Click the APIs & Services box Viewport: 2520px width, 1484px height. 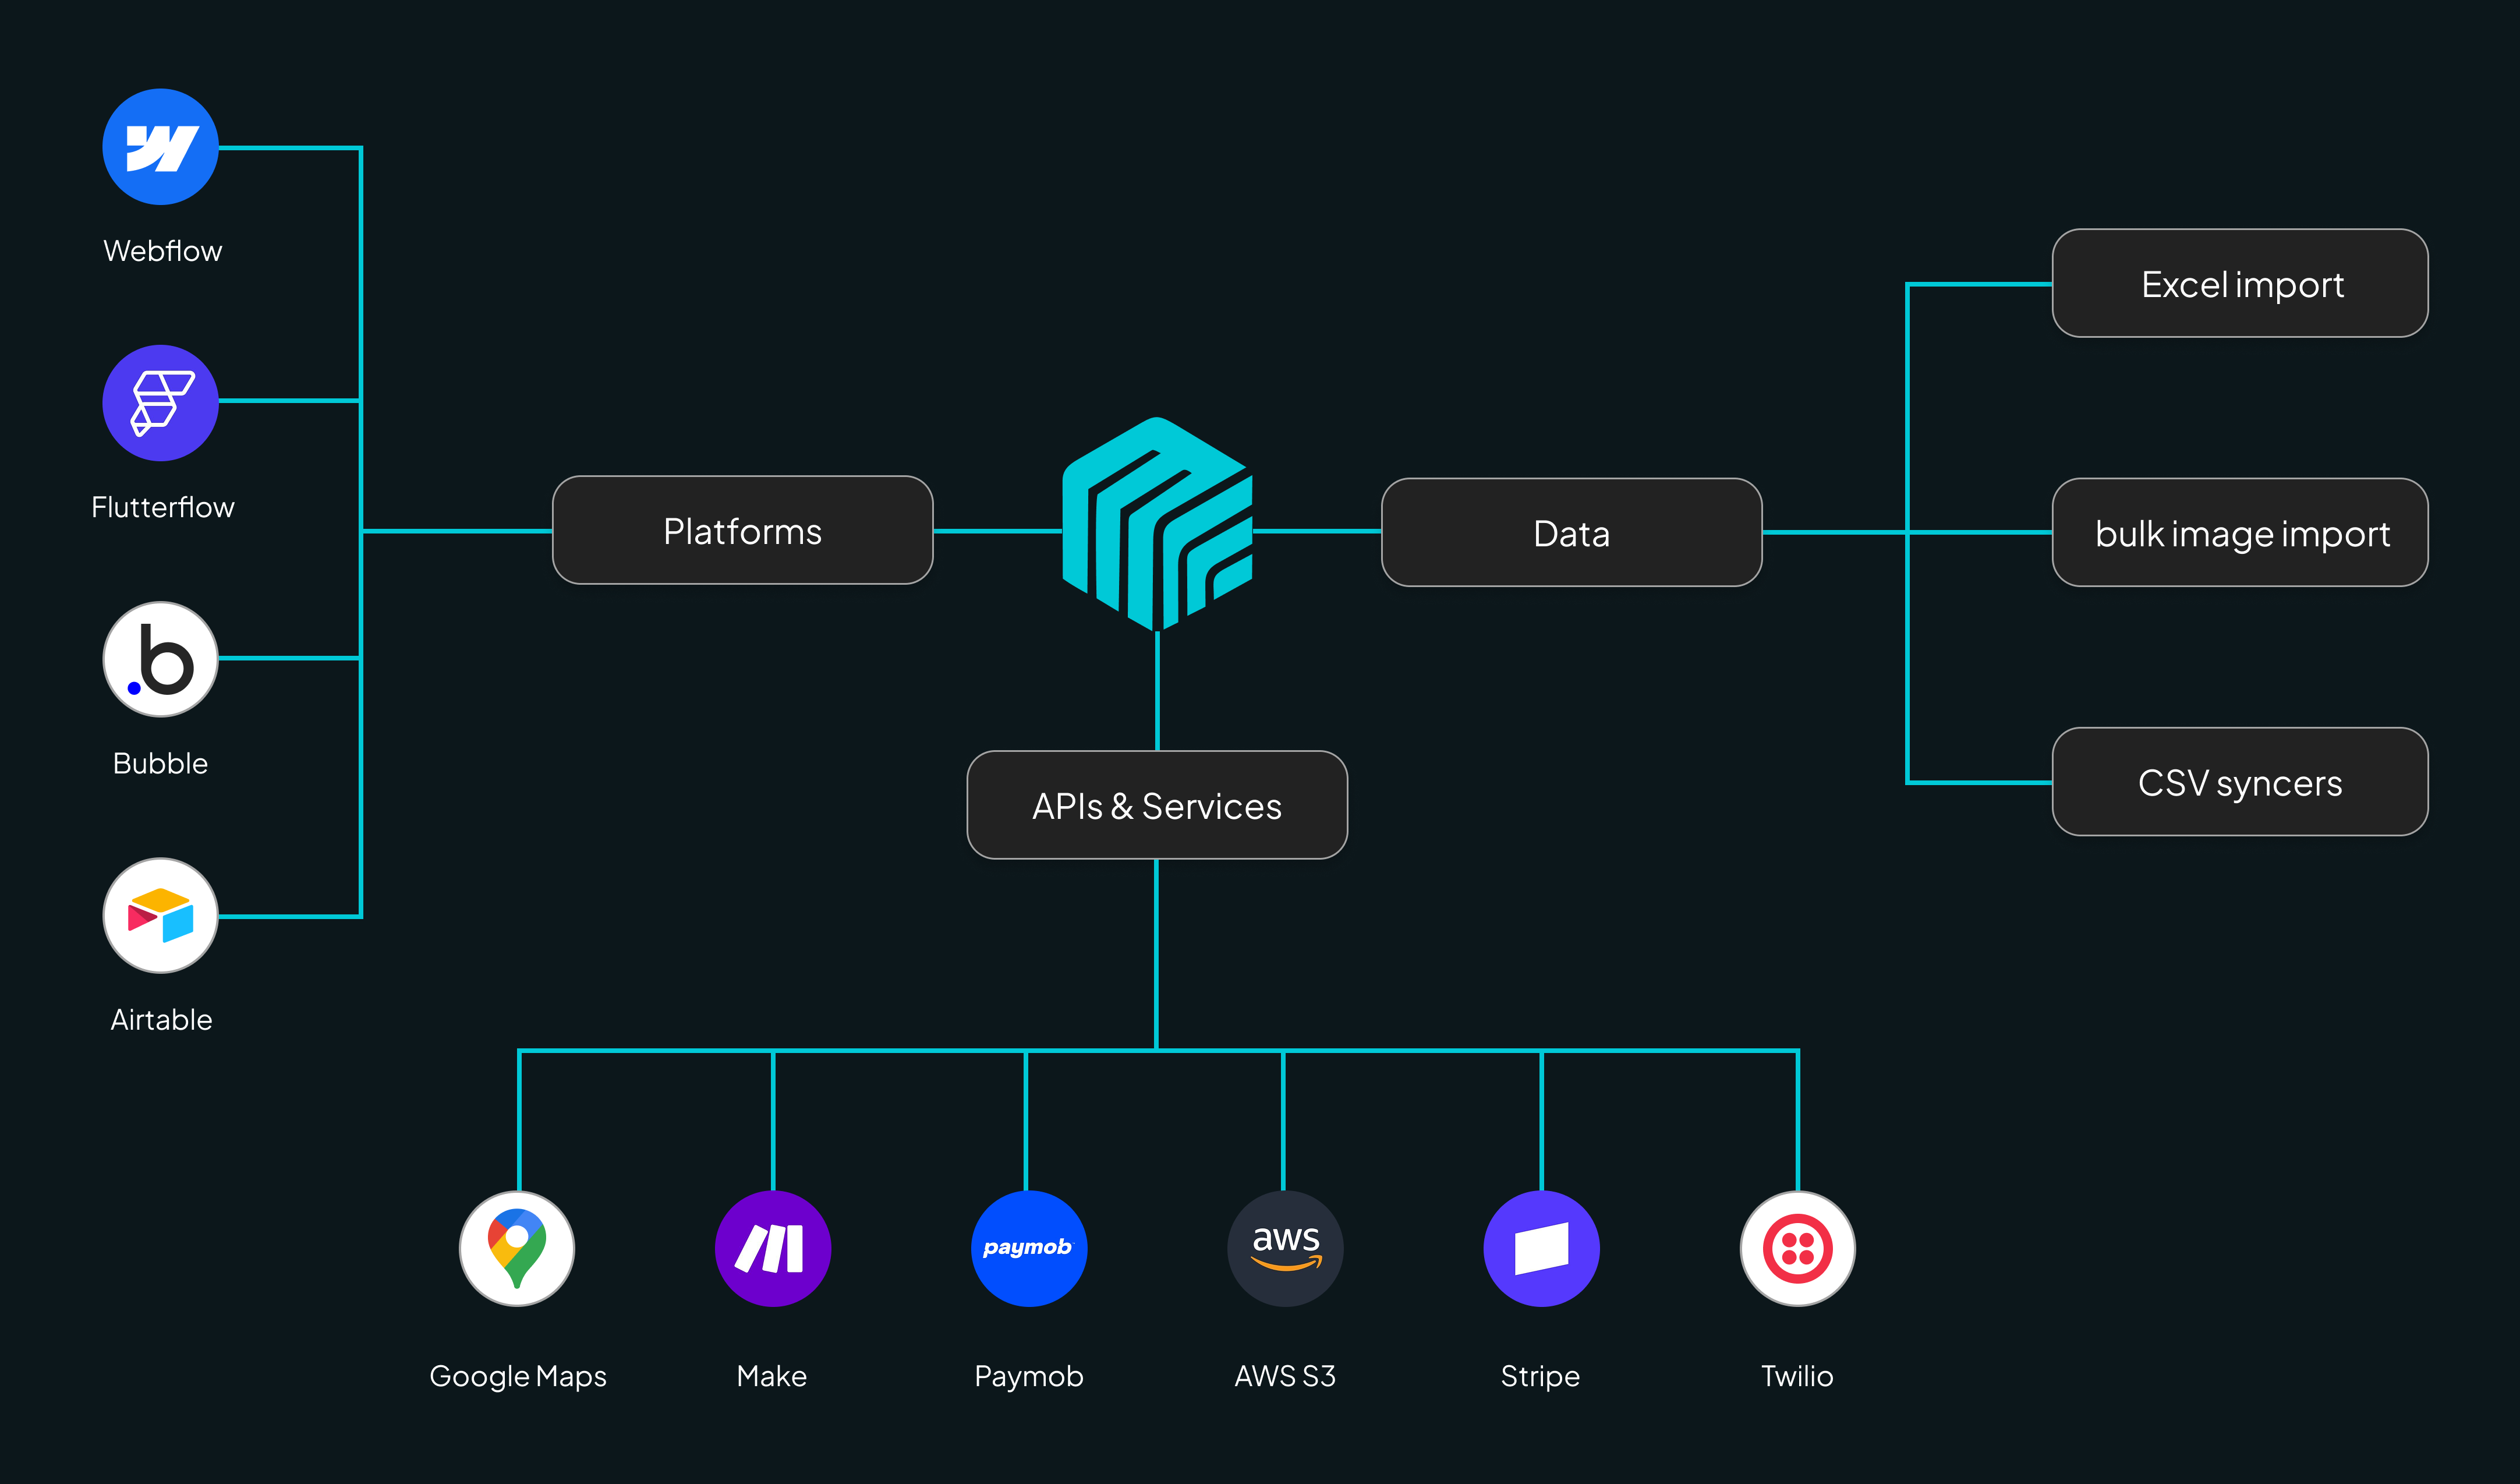coord(1157,805)
